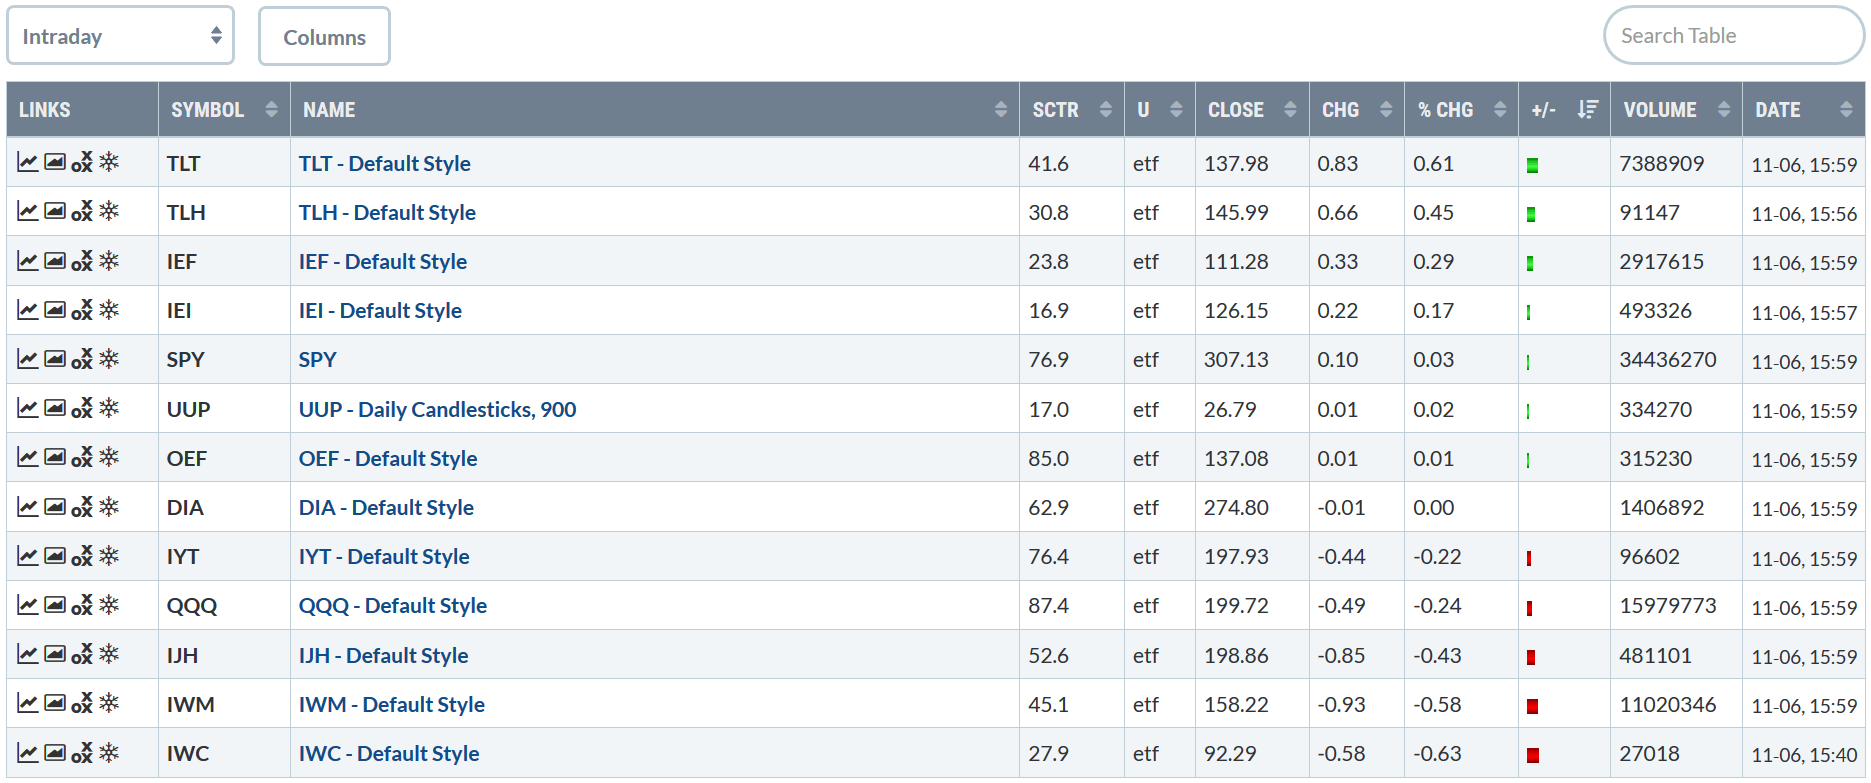Click the green change bar for TLT
The height and width of the screenshot is (783, 1871).
coord(1532,165)
